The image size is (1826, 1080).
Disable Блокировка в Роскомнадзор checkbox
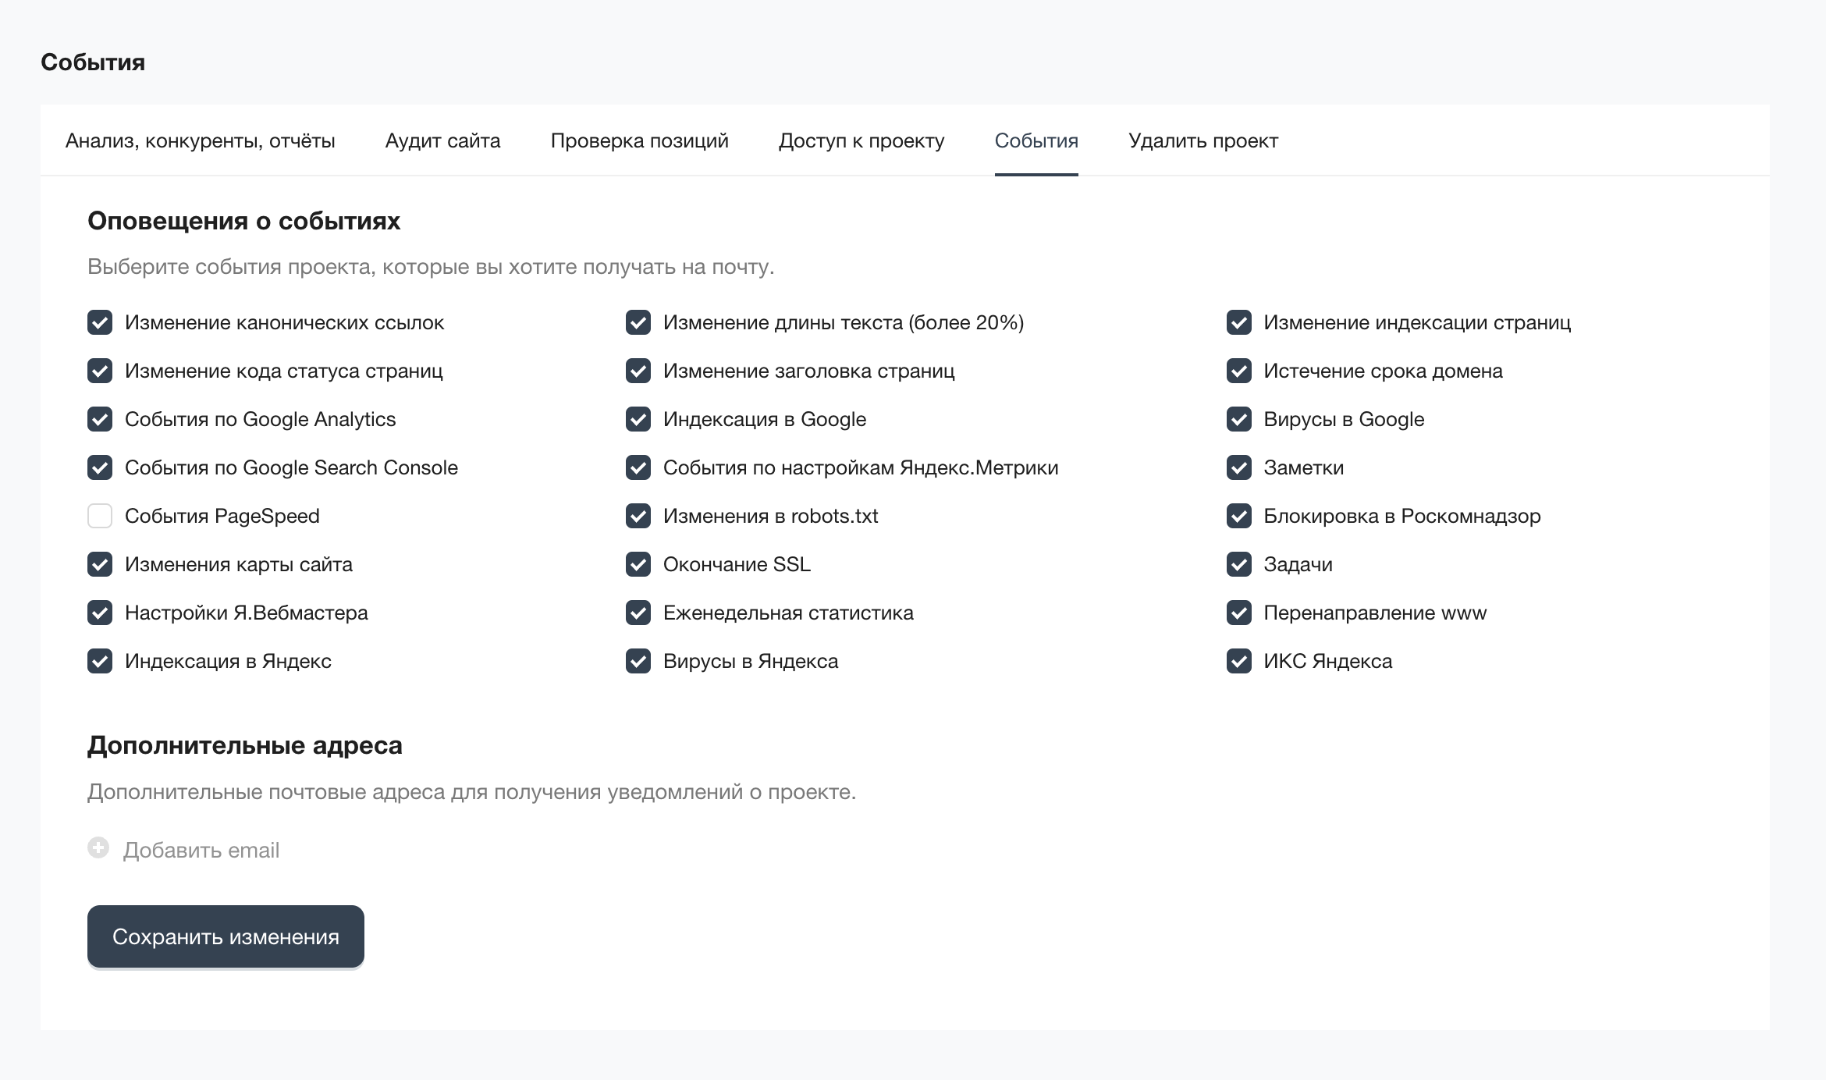click(x=1239, y=516)
